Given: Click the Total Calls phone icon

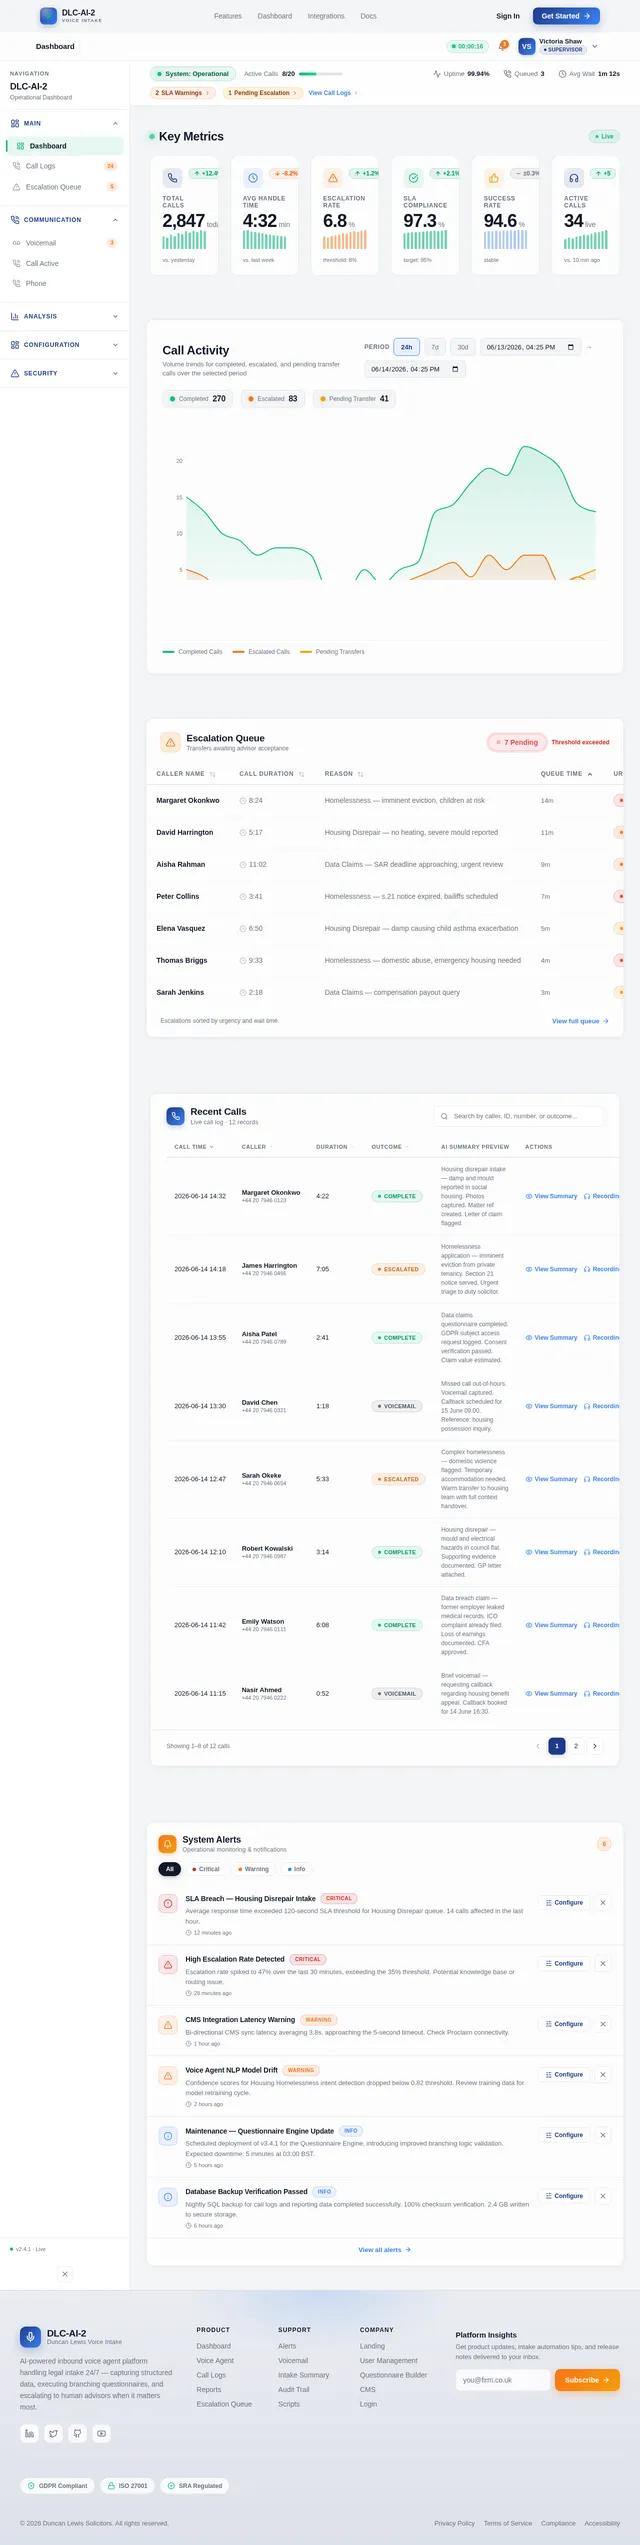Looking at the screenshot, I should [172, 178].
